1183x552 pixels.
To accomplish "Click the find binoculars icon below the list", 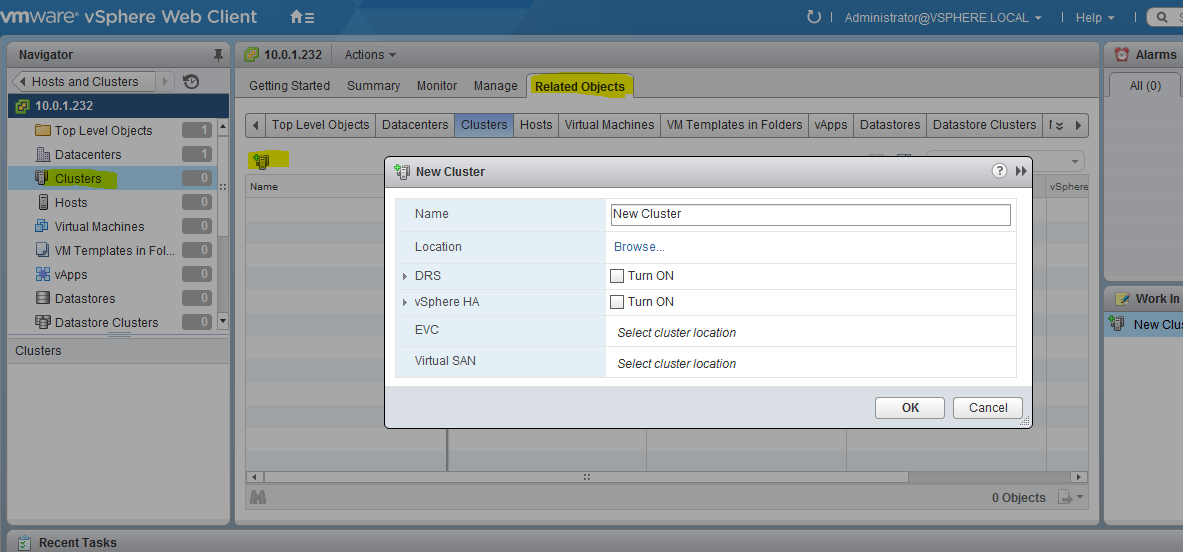I will point(258,497).
